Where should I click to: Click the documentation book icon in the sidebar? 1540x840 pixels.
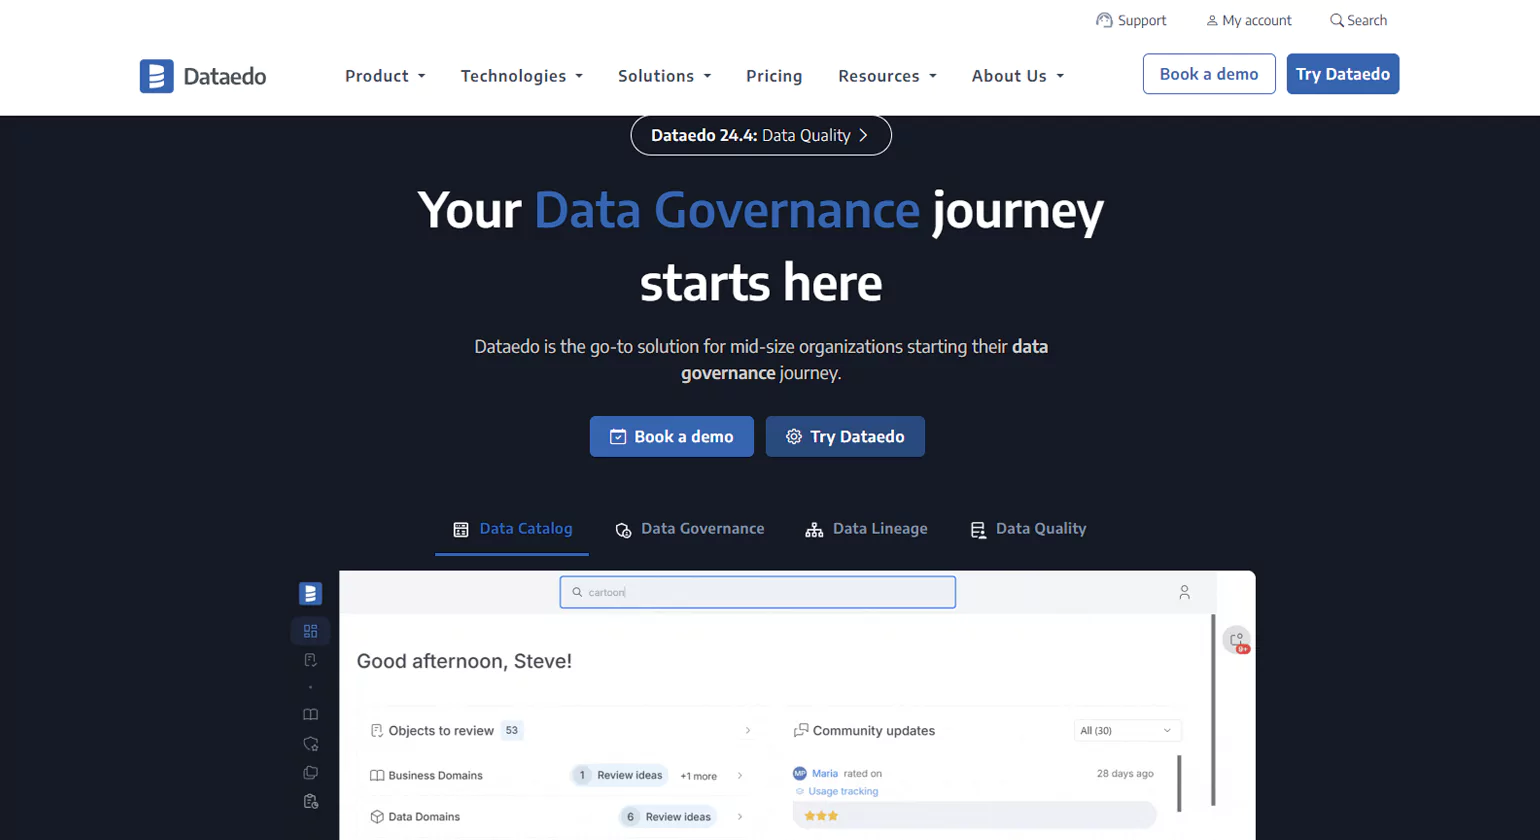pyautogui.click(x=310, y=714)
